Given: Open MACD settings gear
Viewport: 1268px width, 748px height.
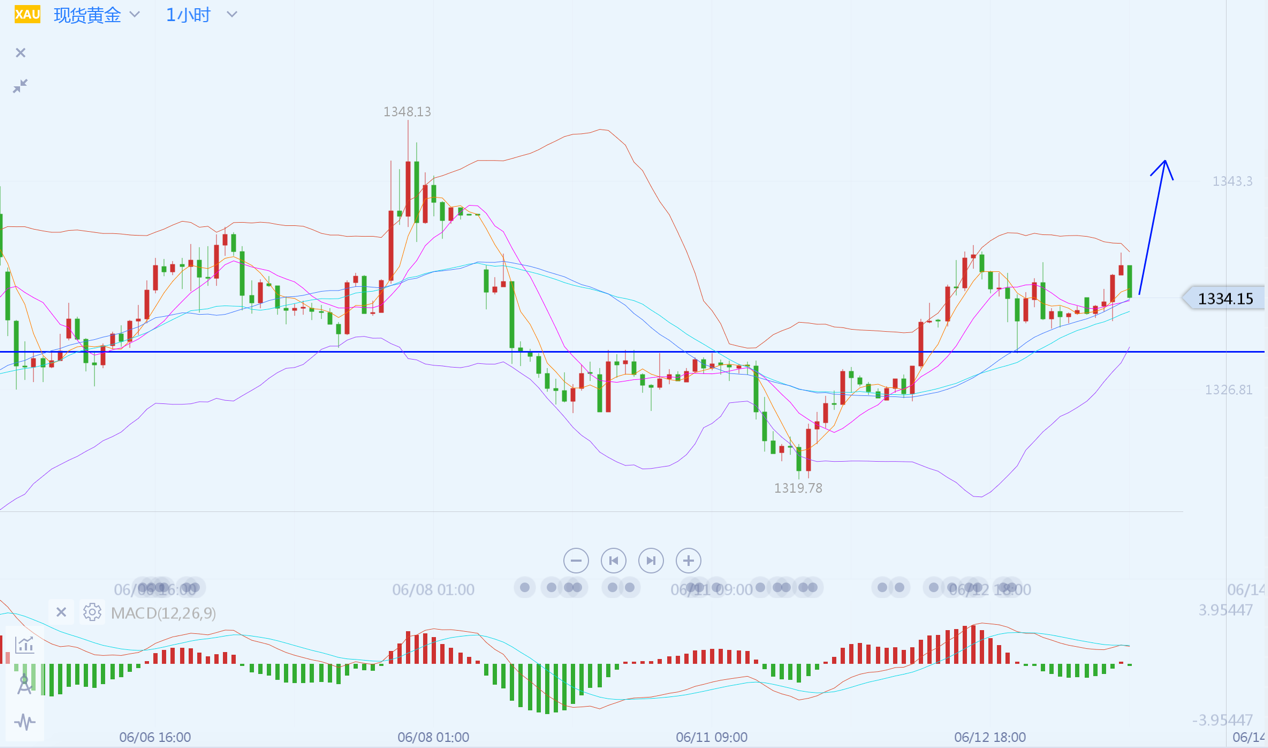Looking at the screenshot, I should pyautogui.click(x=92, y=612).
